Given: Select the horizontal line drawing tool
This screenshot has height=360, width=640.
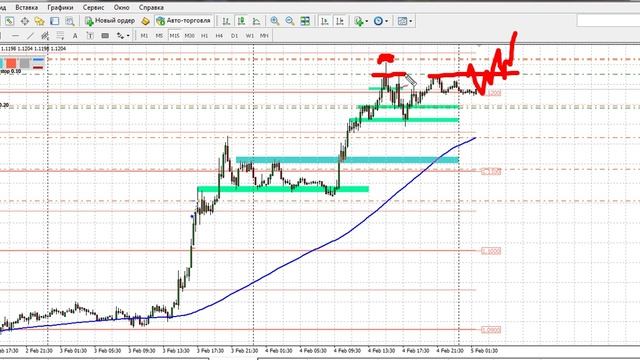Looking at the screenshot, I should [x=16, y=36].
